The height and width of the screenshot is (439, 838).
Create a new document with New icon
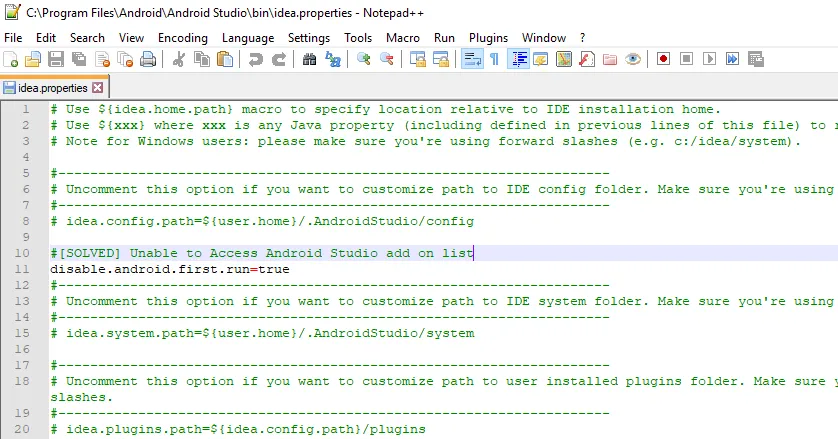click(11, 59)
